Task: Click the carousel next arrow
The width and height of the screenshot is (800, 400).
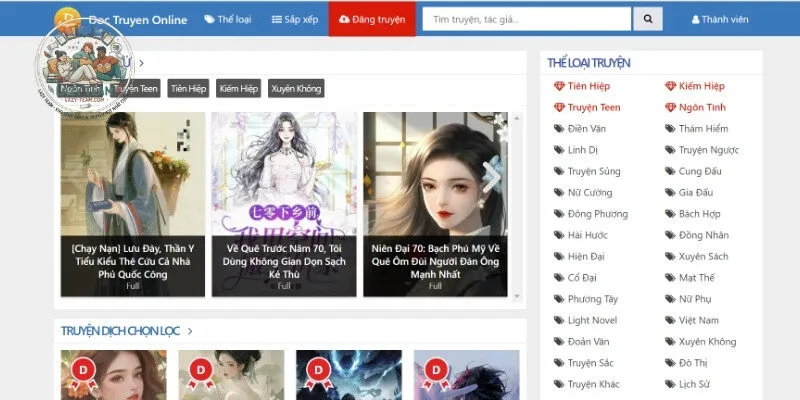Action: pyautogui.click(x=493, y=175)
